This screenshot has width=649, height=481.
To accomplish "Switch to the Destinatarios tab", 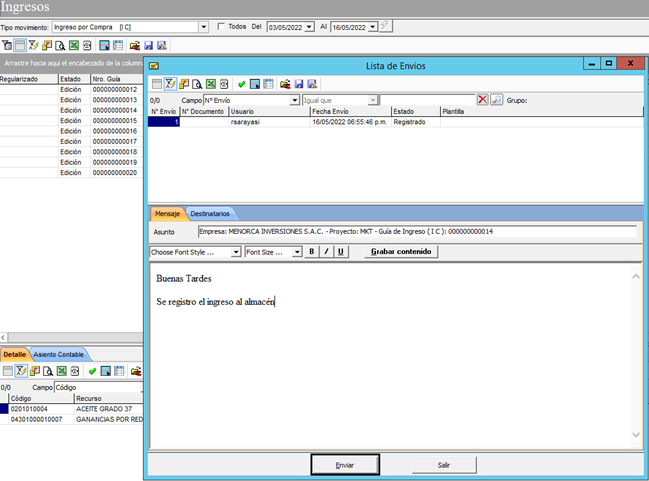I will tap(210, 214).
